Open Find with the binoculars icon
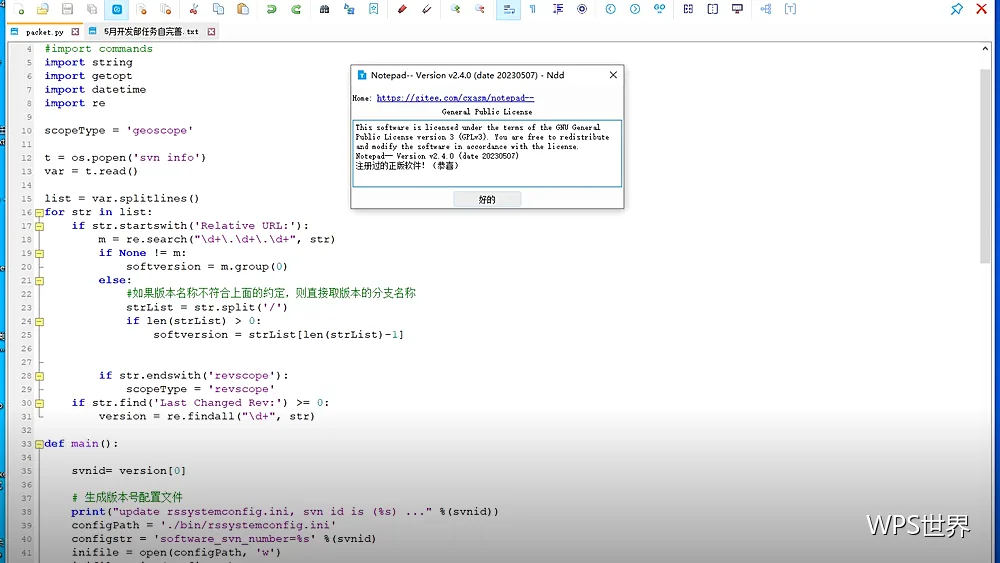Viewport: 1000px width, 563px height. point(325,9)
